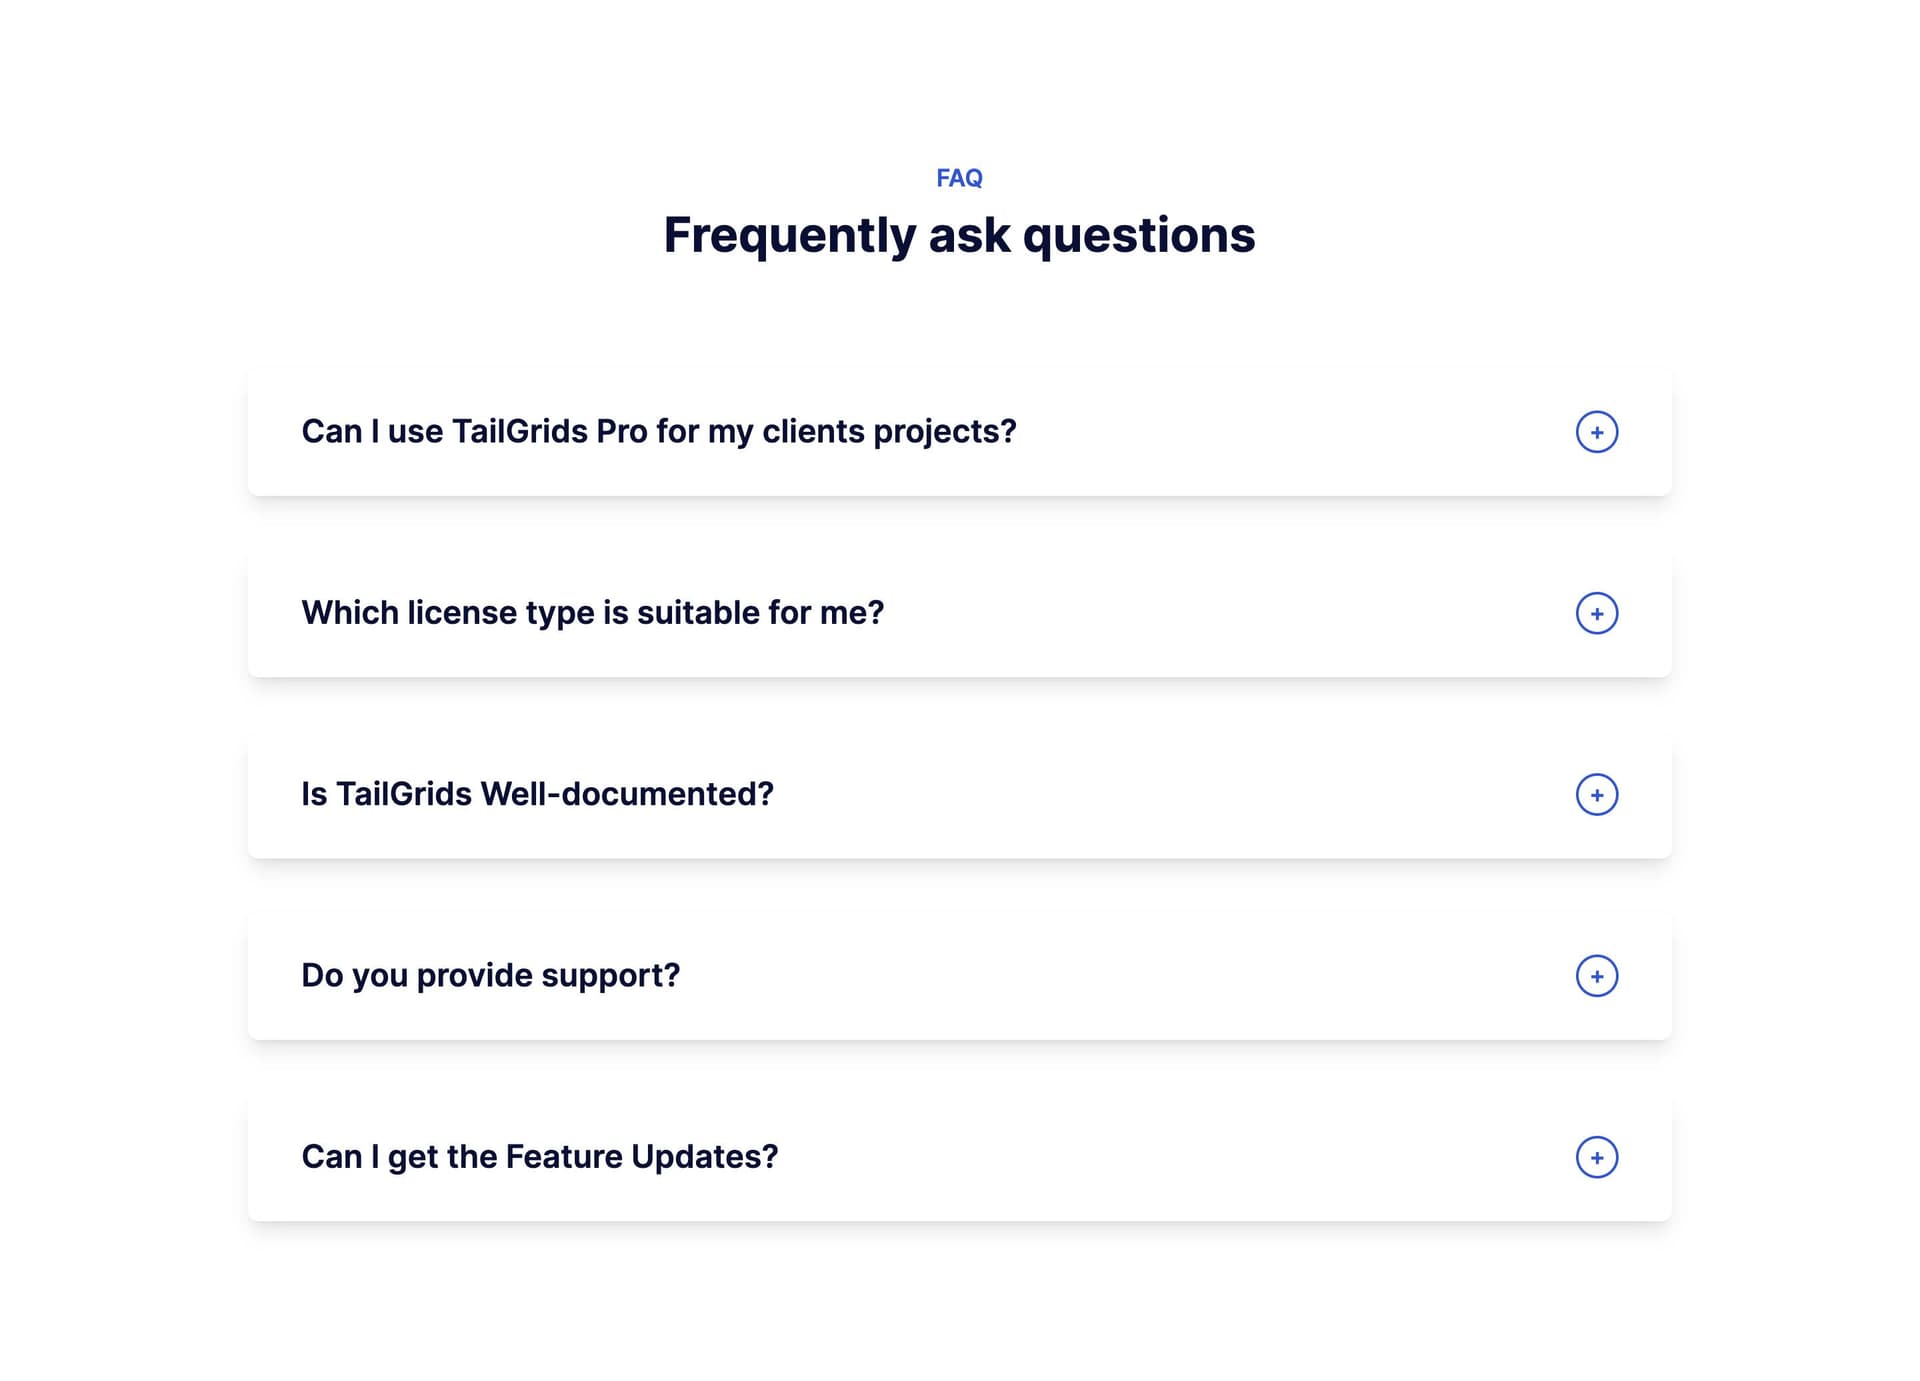Open "Can I get the Feature Updates?" title
1920x1381 pixels.
click(x=539, y=1157)
